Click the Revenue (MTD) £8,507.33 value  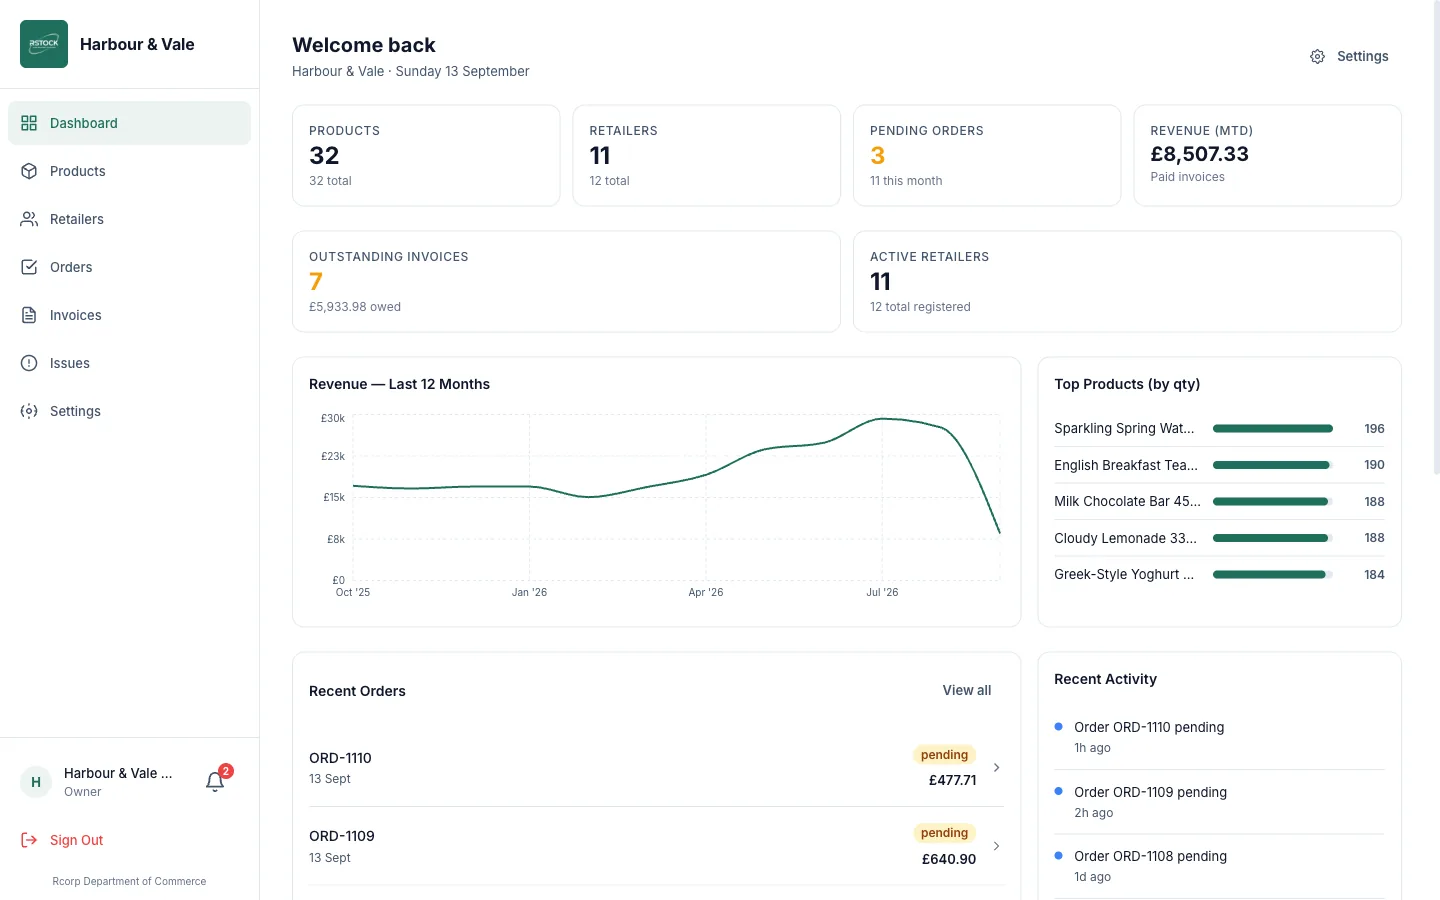pos(1199,154)
